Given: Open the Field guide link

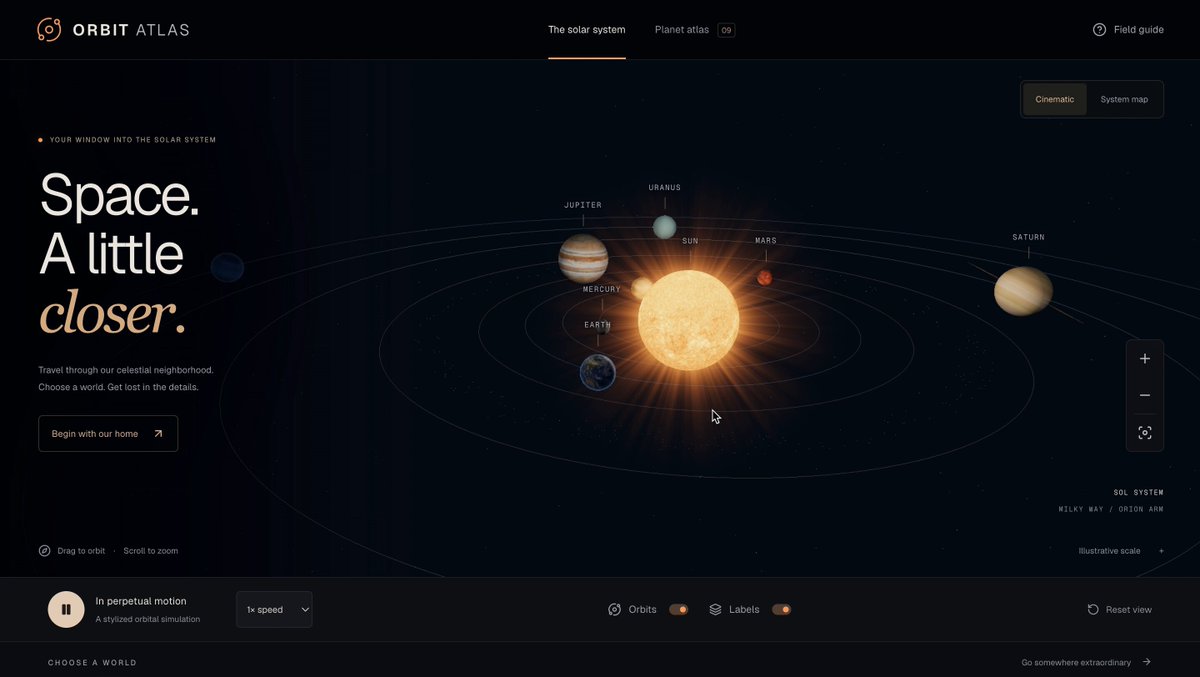Looking at the screenshot, I should (x=1128, y=30).
